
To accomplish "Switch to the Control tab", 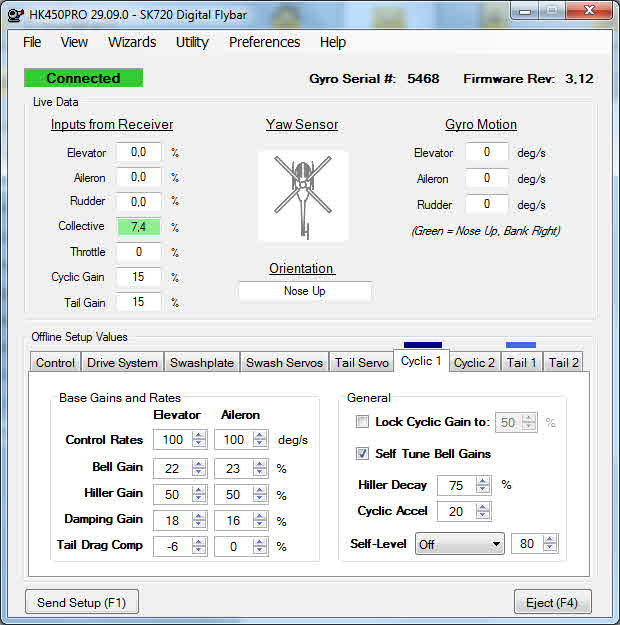I will [x=55, y=363].
